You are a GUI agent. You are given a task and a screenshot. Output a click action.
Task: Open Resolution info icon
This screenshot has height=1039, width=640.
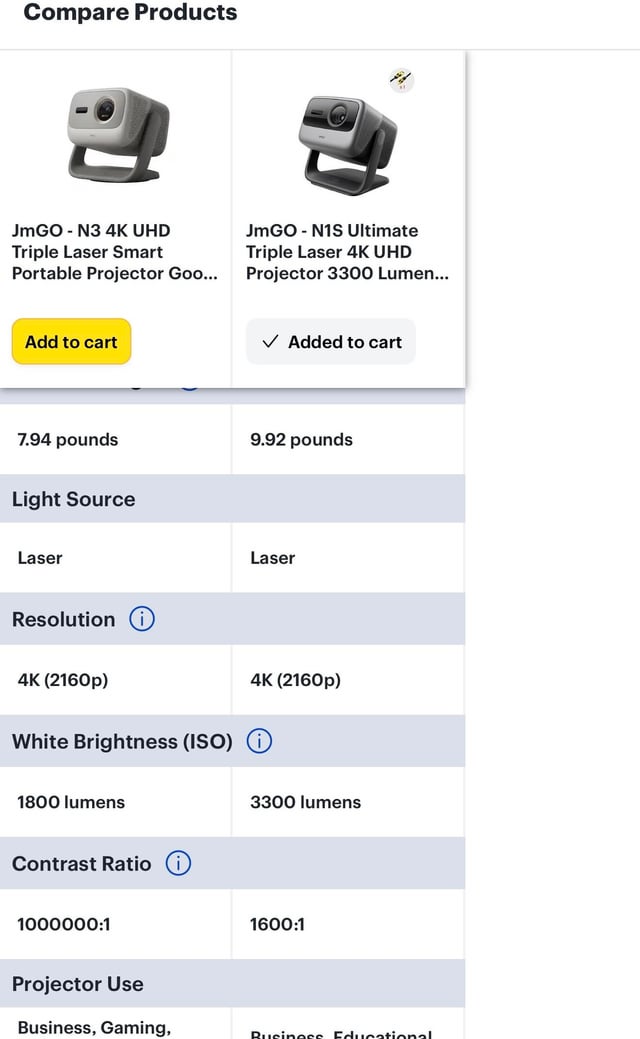(142, 619)
